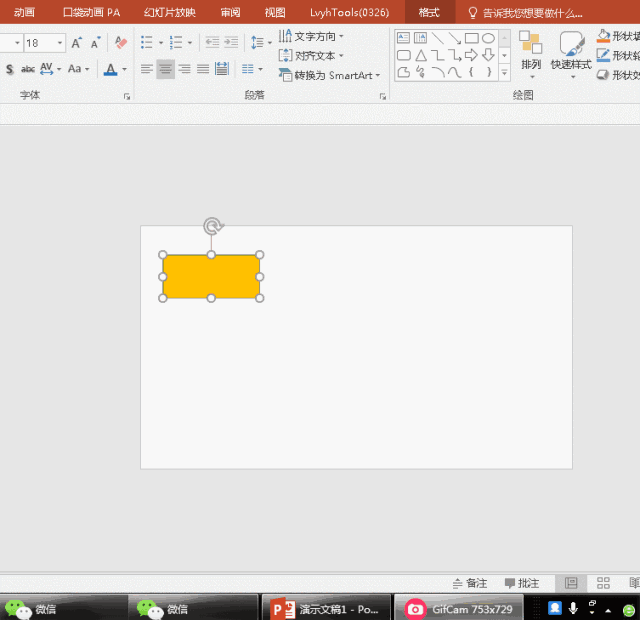This screenshot has width=640, height=620.
Task: Open the 排列 arrange tool
Action: 530,50
